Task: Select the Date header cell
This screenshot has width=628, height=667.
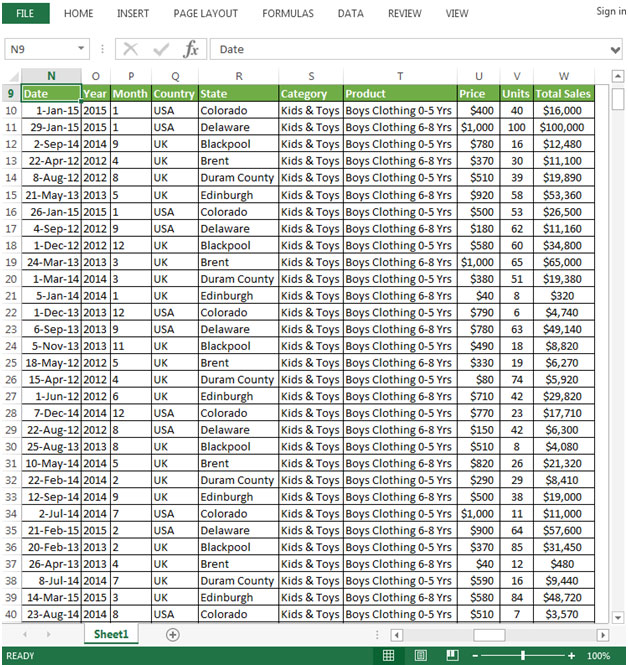Action: pos(51,94)
